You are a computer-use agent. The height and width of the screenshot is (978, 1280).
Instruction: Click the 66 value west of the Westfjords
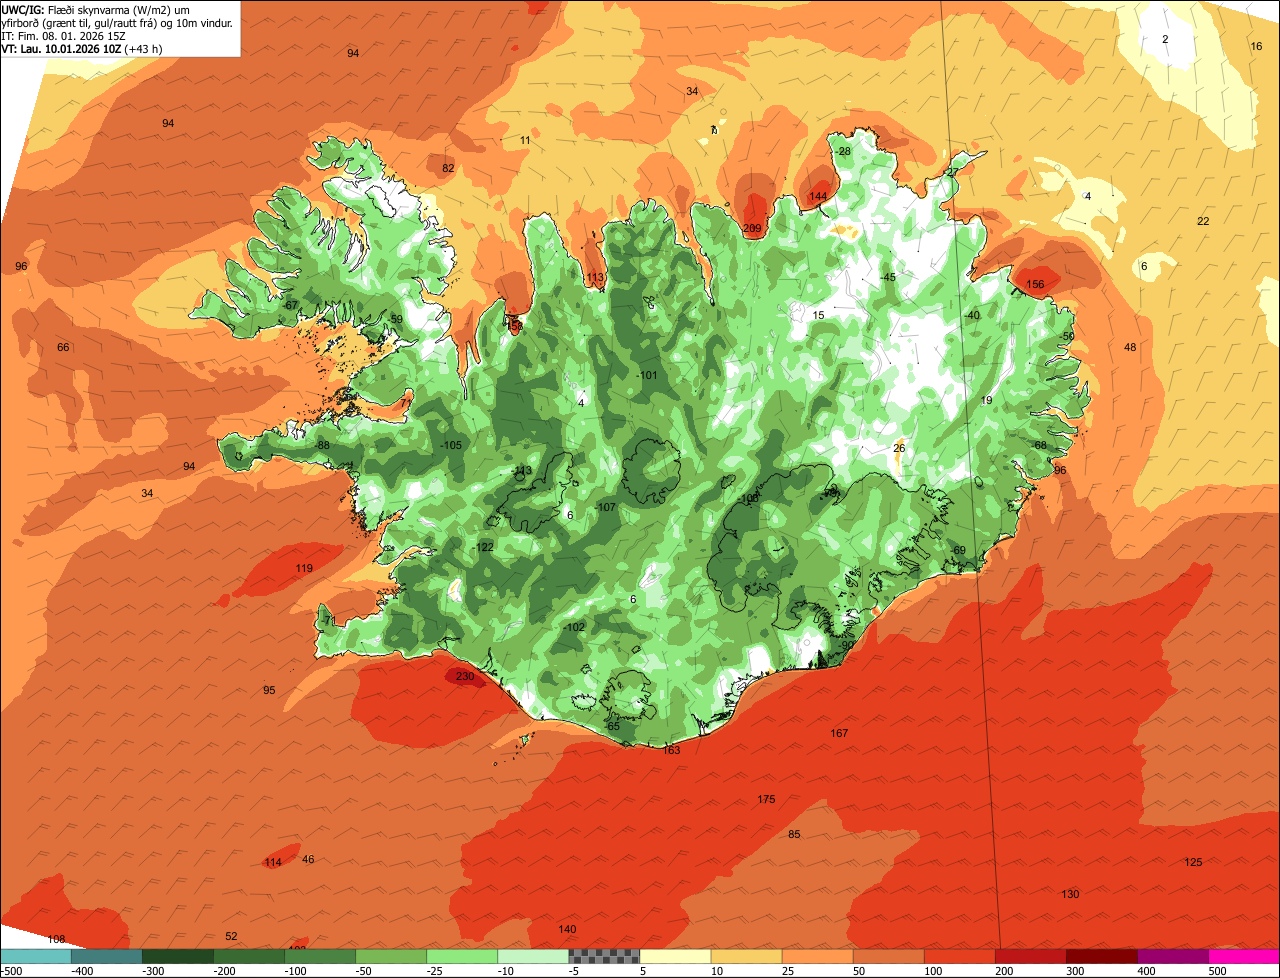63,347
